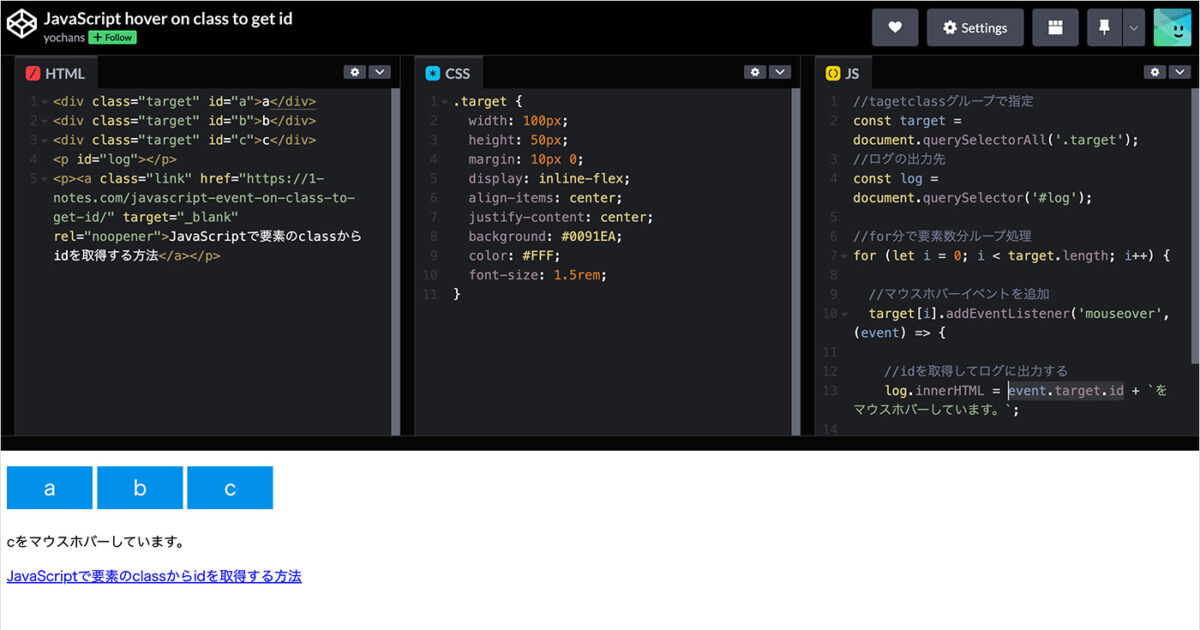This screenshot has height=630, width=1200.
Task: Click the red HTML panel badge icon
Action: click(x=33, y=72)
